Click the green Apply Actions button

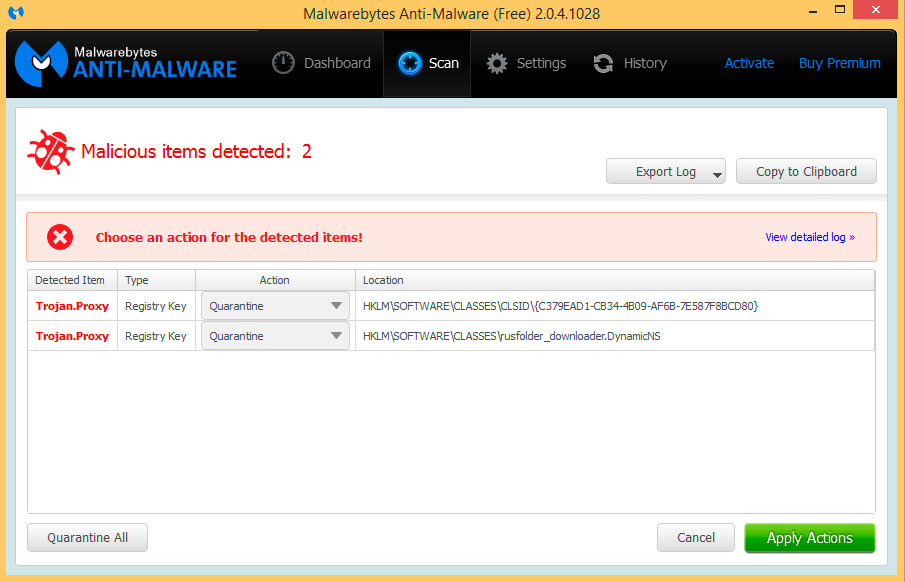[810, 538]
